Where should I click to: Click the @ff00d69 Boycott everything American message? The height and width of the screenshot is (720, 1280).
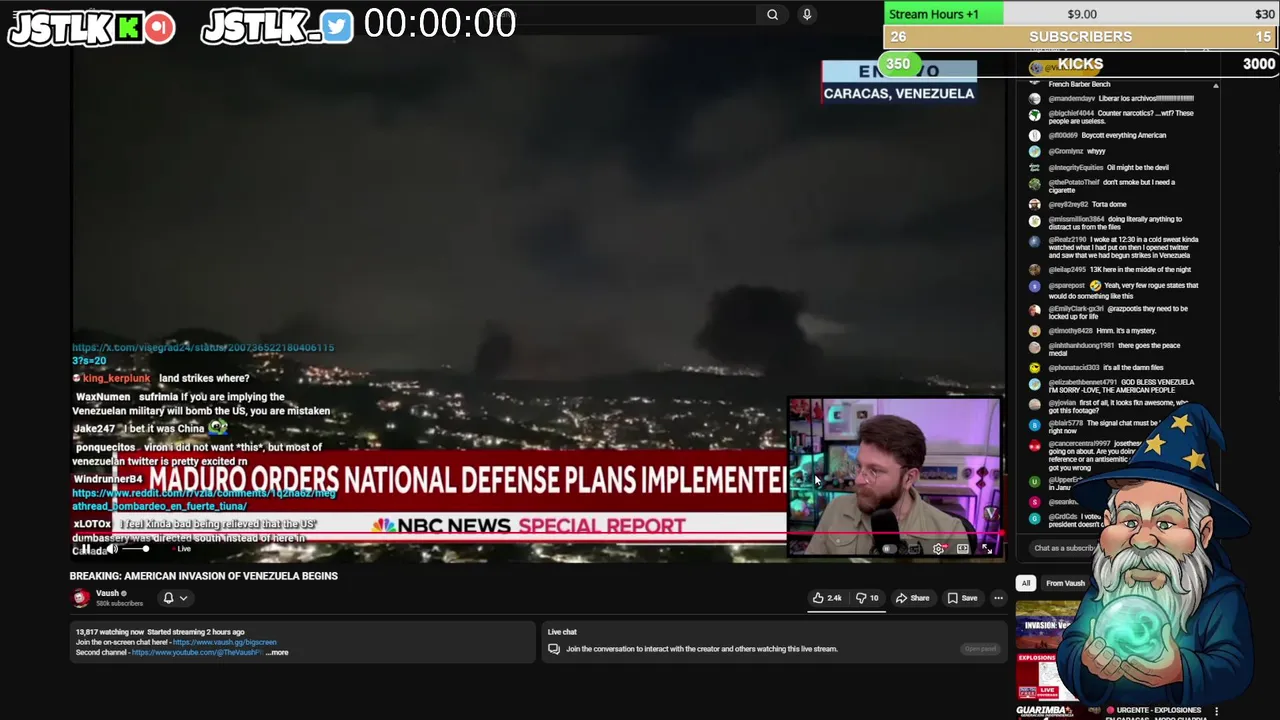tap(1107, 135)
